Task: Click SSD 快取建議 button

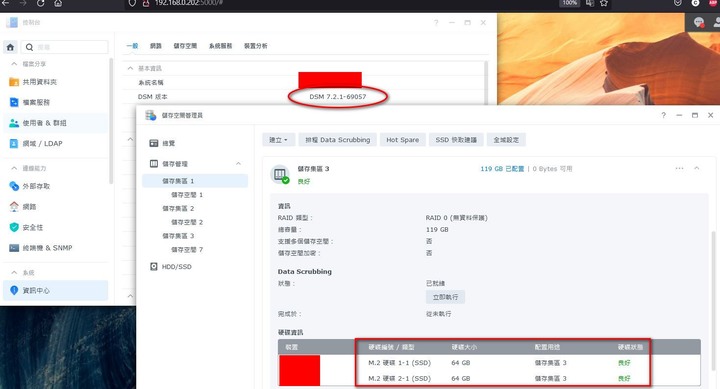Action: 456,140
